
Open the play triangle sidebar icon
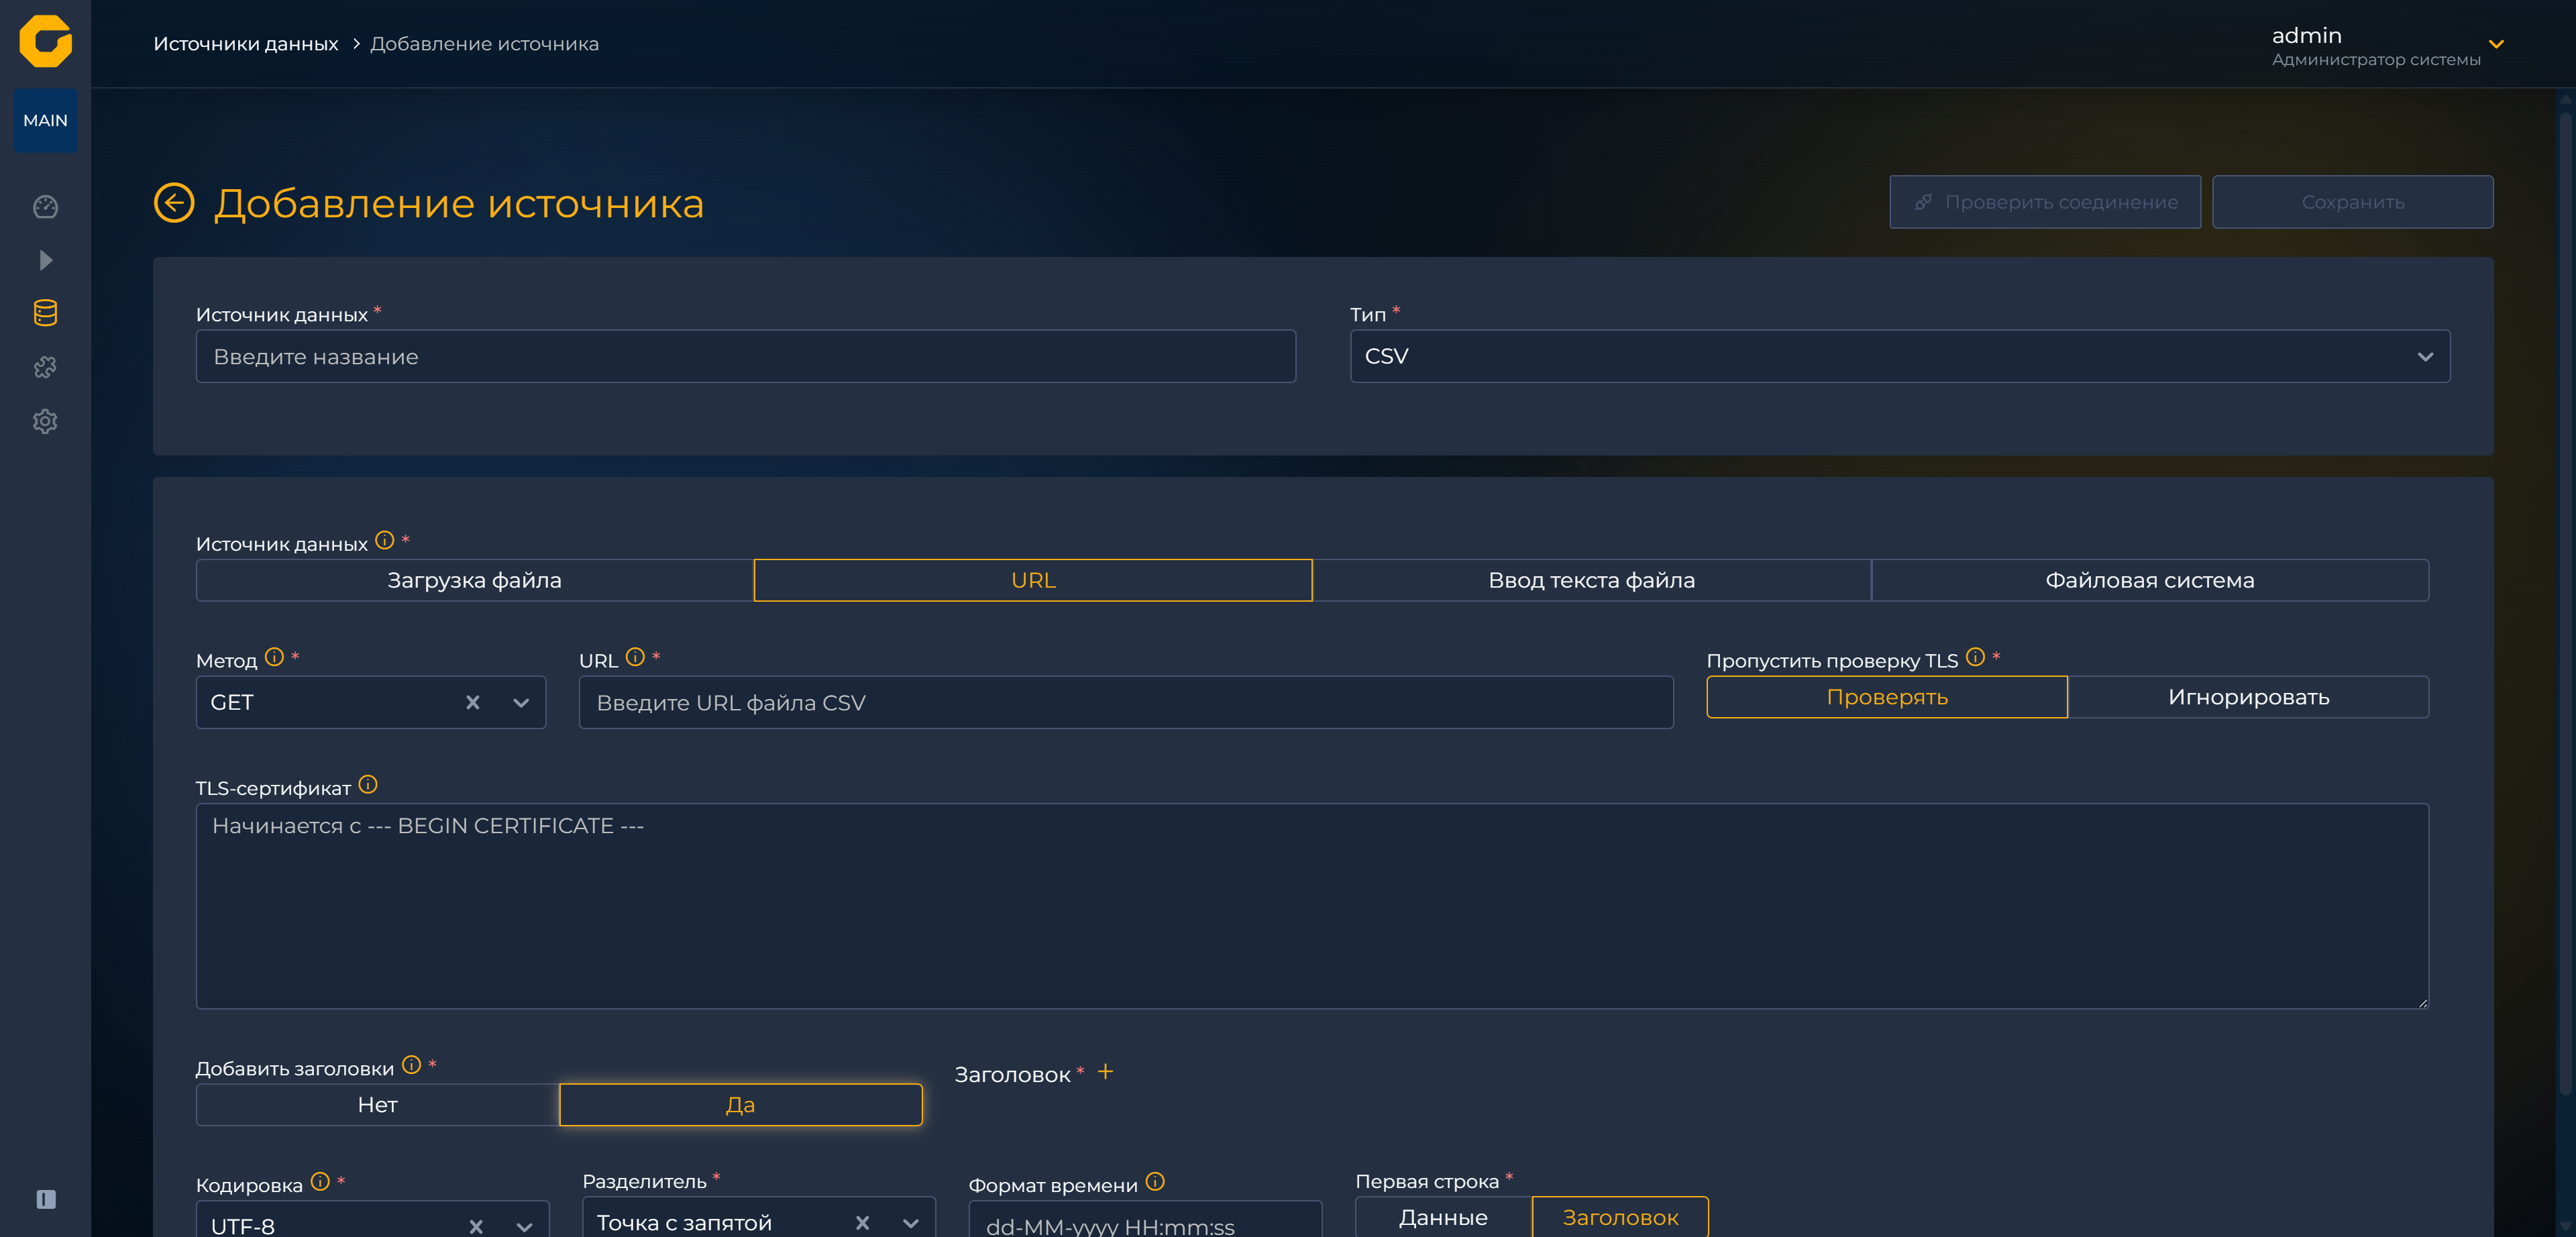45,260
